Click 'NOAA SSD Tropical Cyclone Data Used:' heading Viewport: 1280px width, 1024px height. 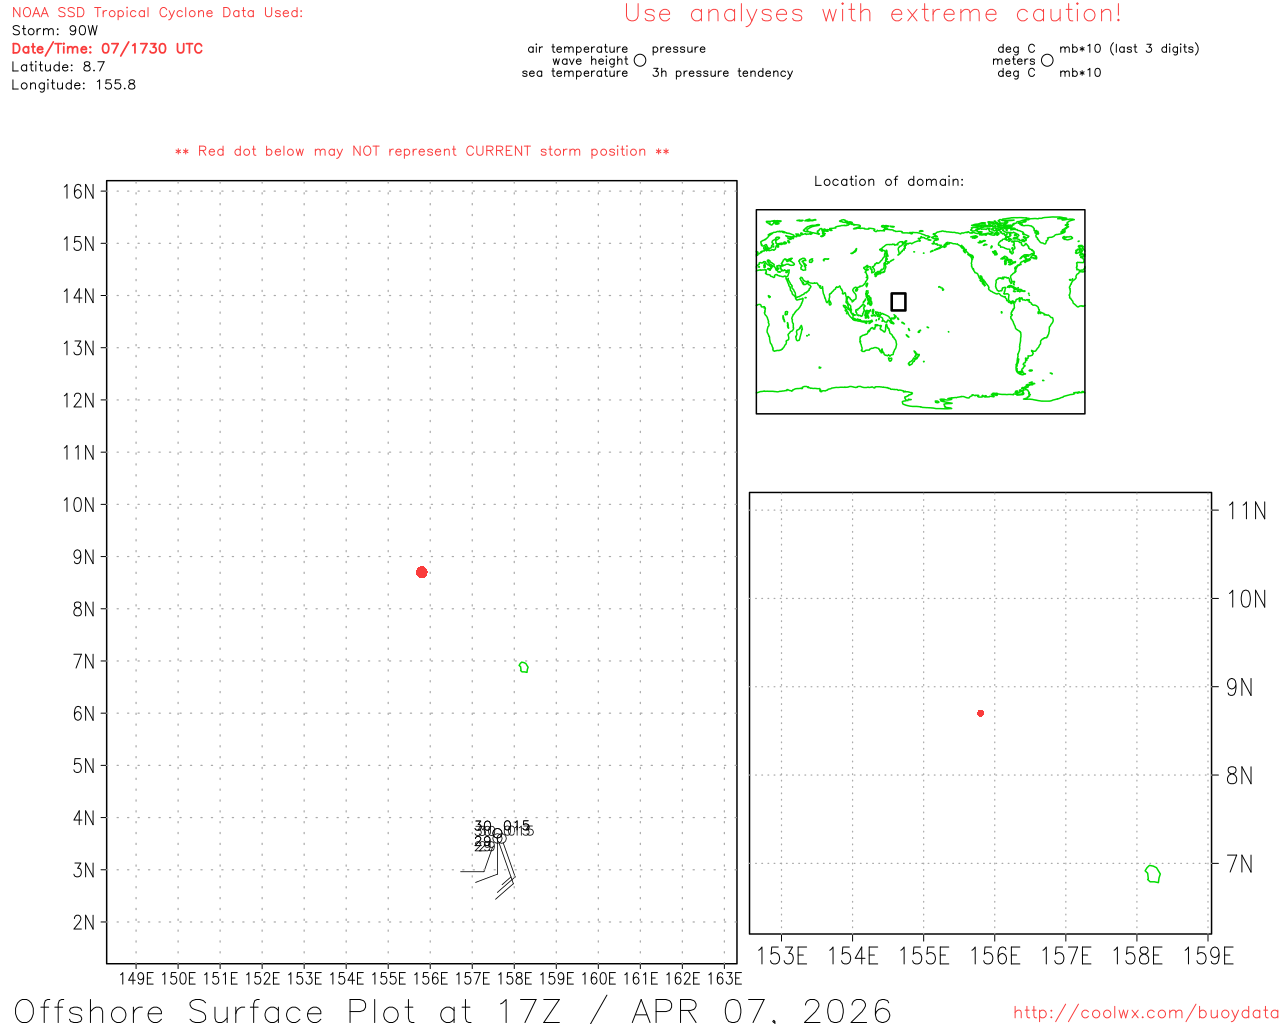coord(157,13)
